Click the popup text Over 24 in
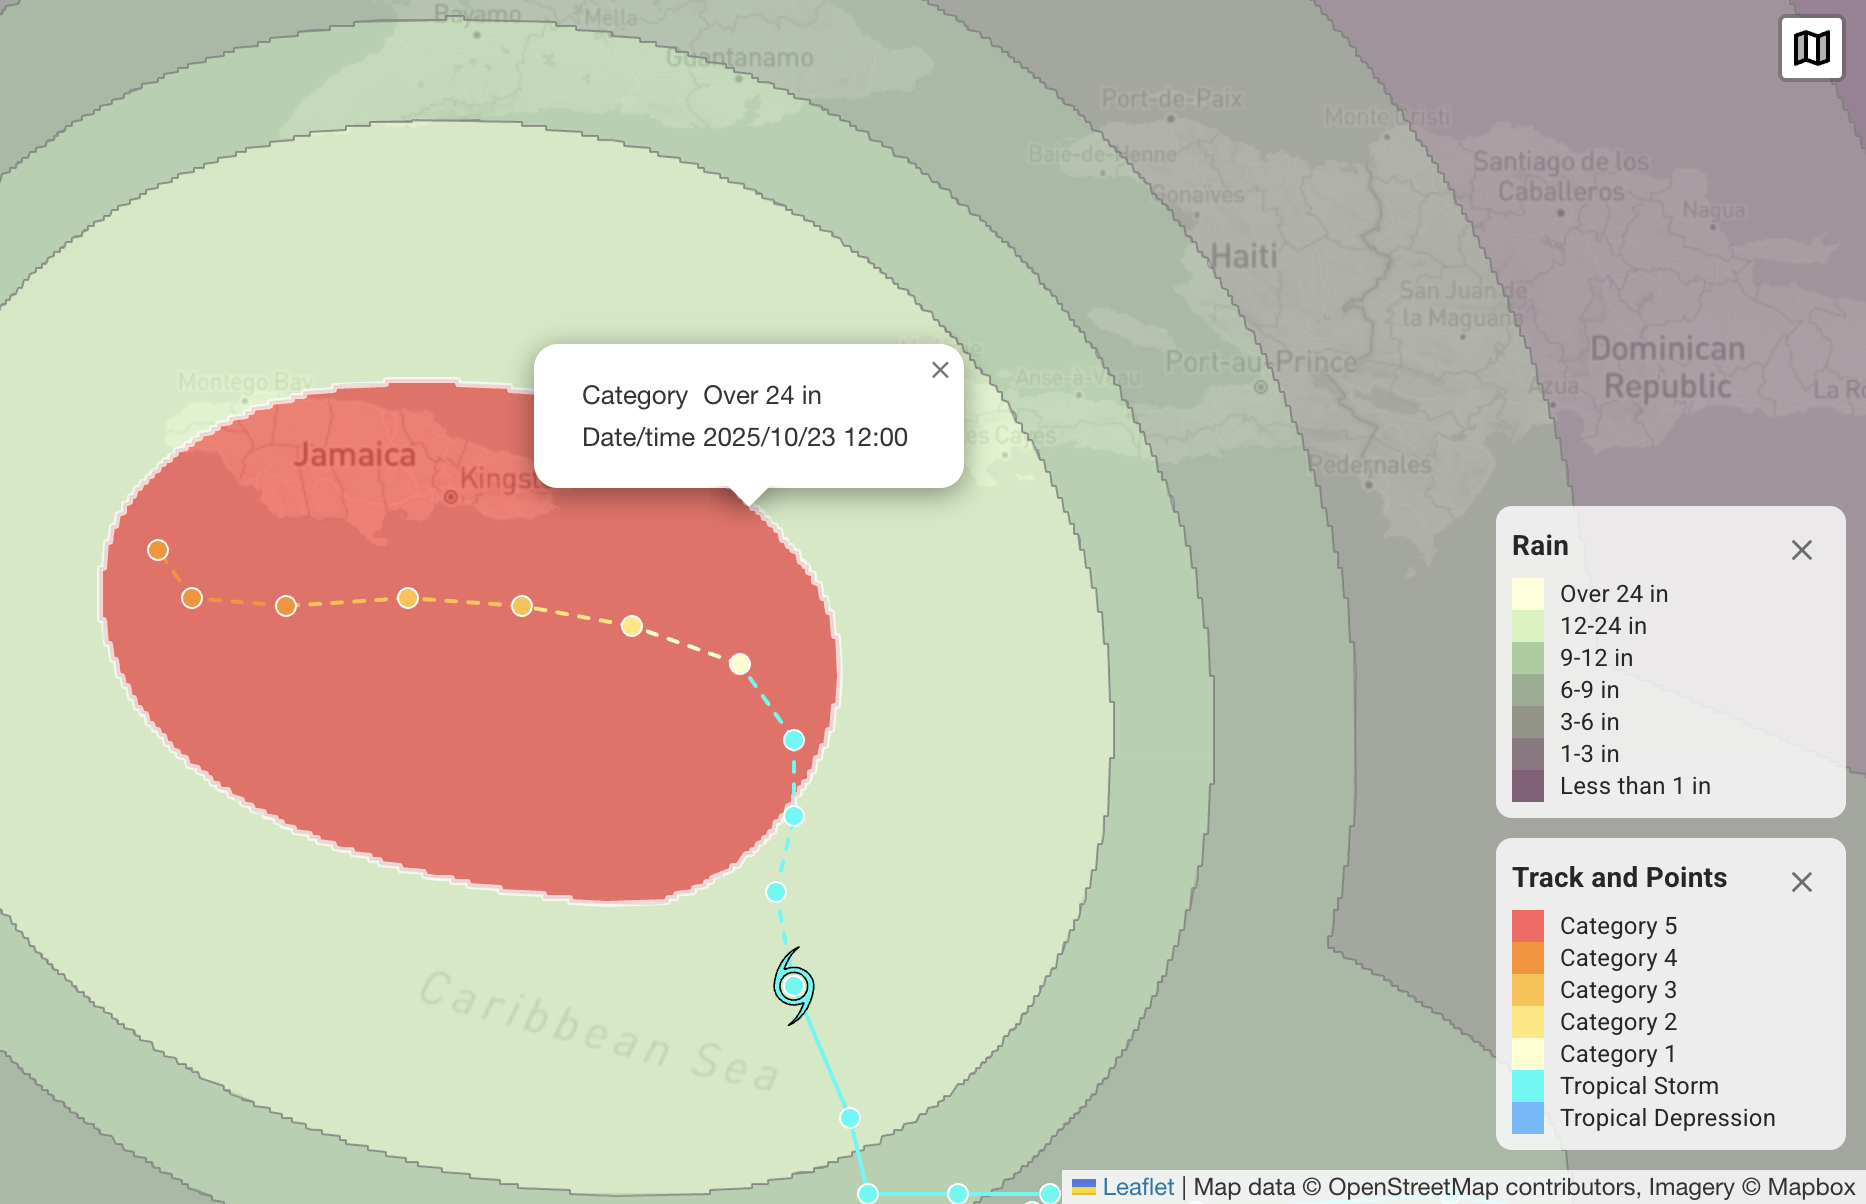The width and height of the screenshot is (1866, 1204). pyautogui.click(x=762, y=396)
